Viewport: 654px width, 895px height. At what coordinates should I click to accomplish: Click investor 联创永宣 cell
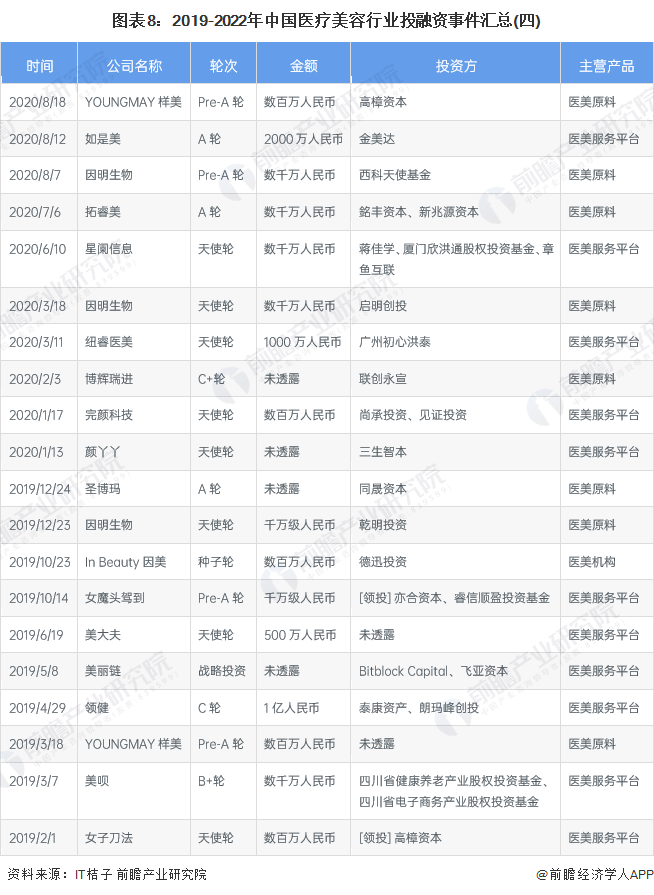384,379
